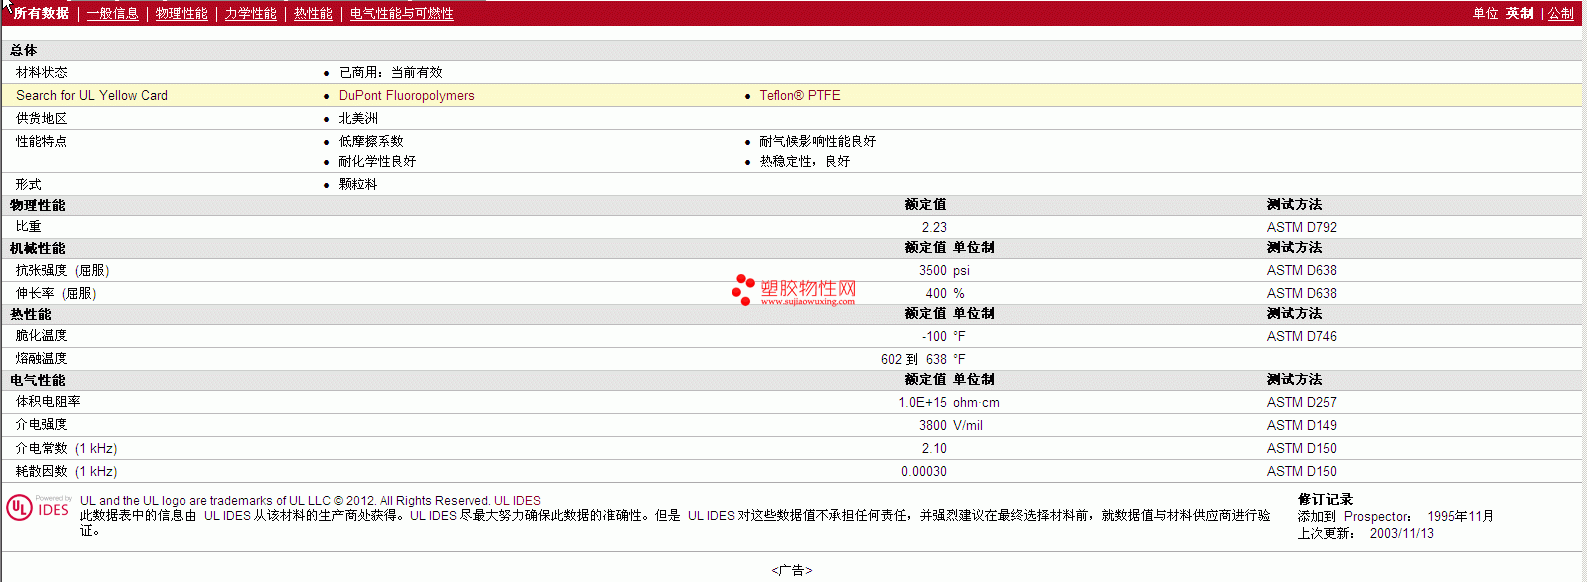Select the 颗粒料 form text
Viewport: 1587px width, 582px height.
358,184
